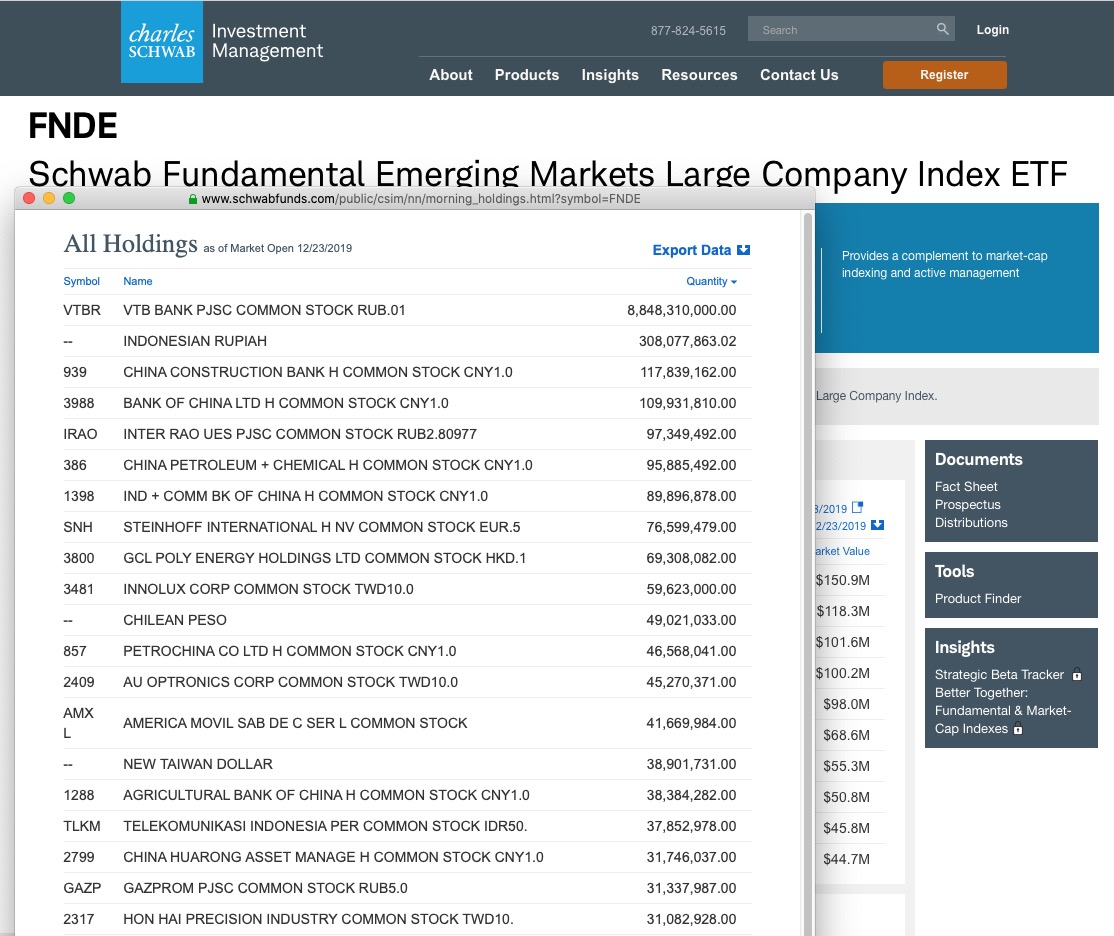Open the Product Finder tool
The width and height of the screenshot is (1114, 936).
point(978,598)
